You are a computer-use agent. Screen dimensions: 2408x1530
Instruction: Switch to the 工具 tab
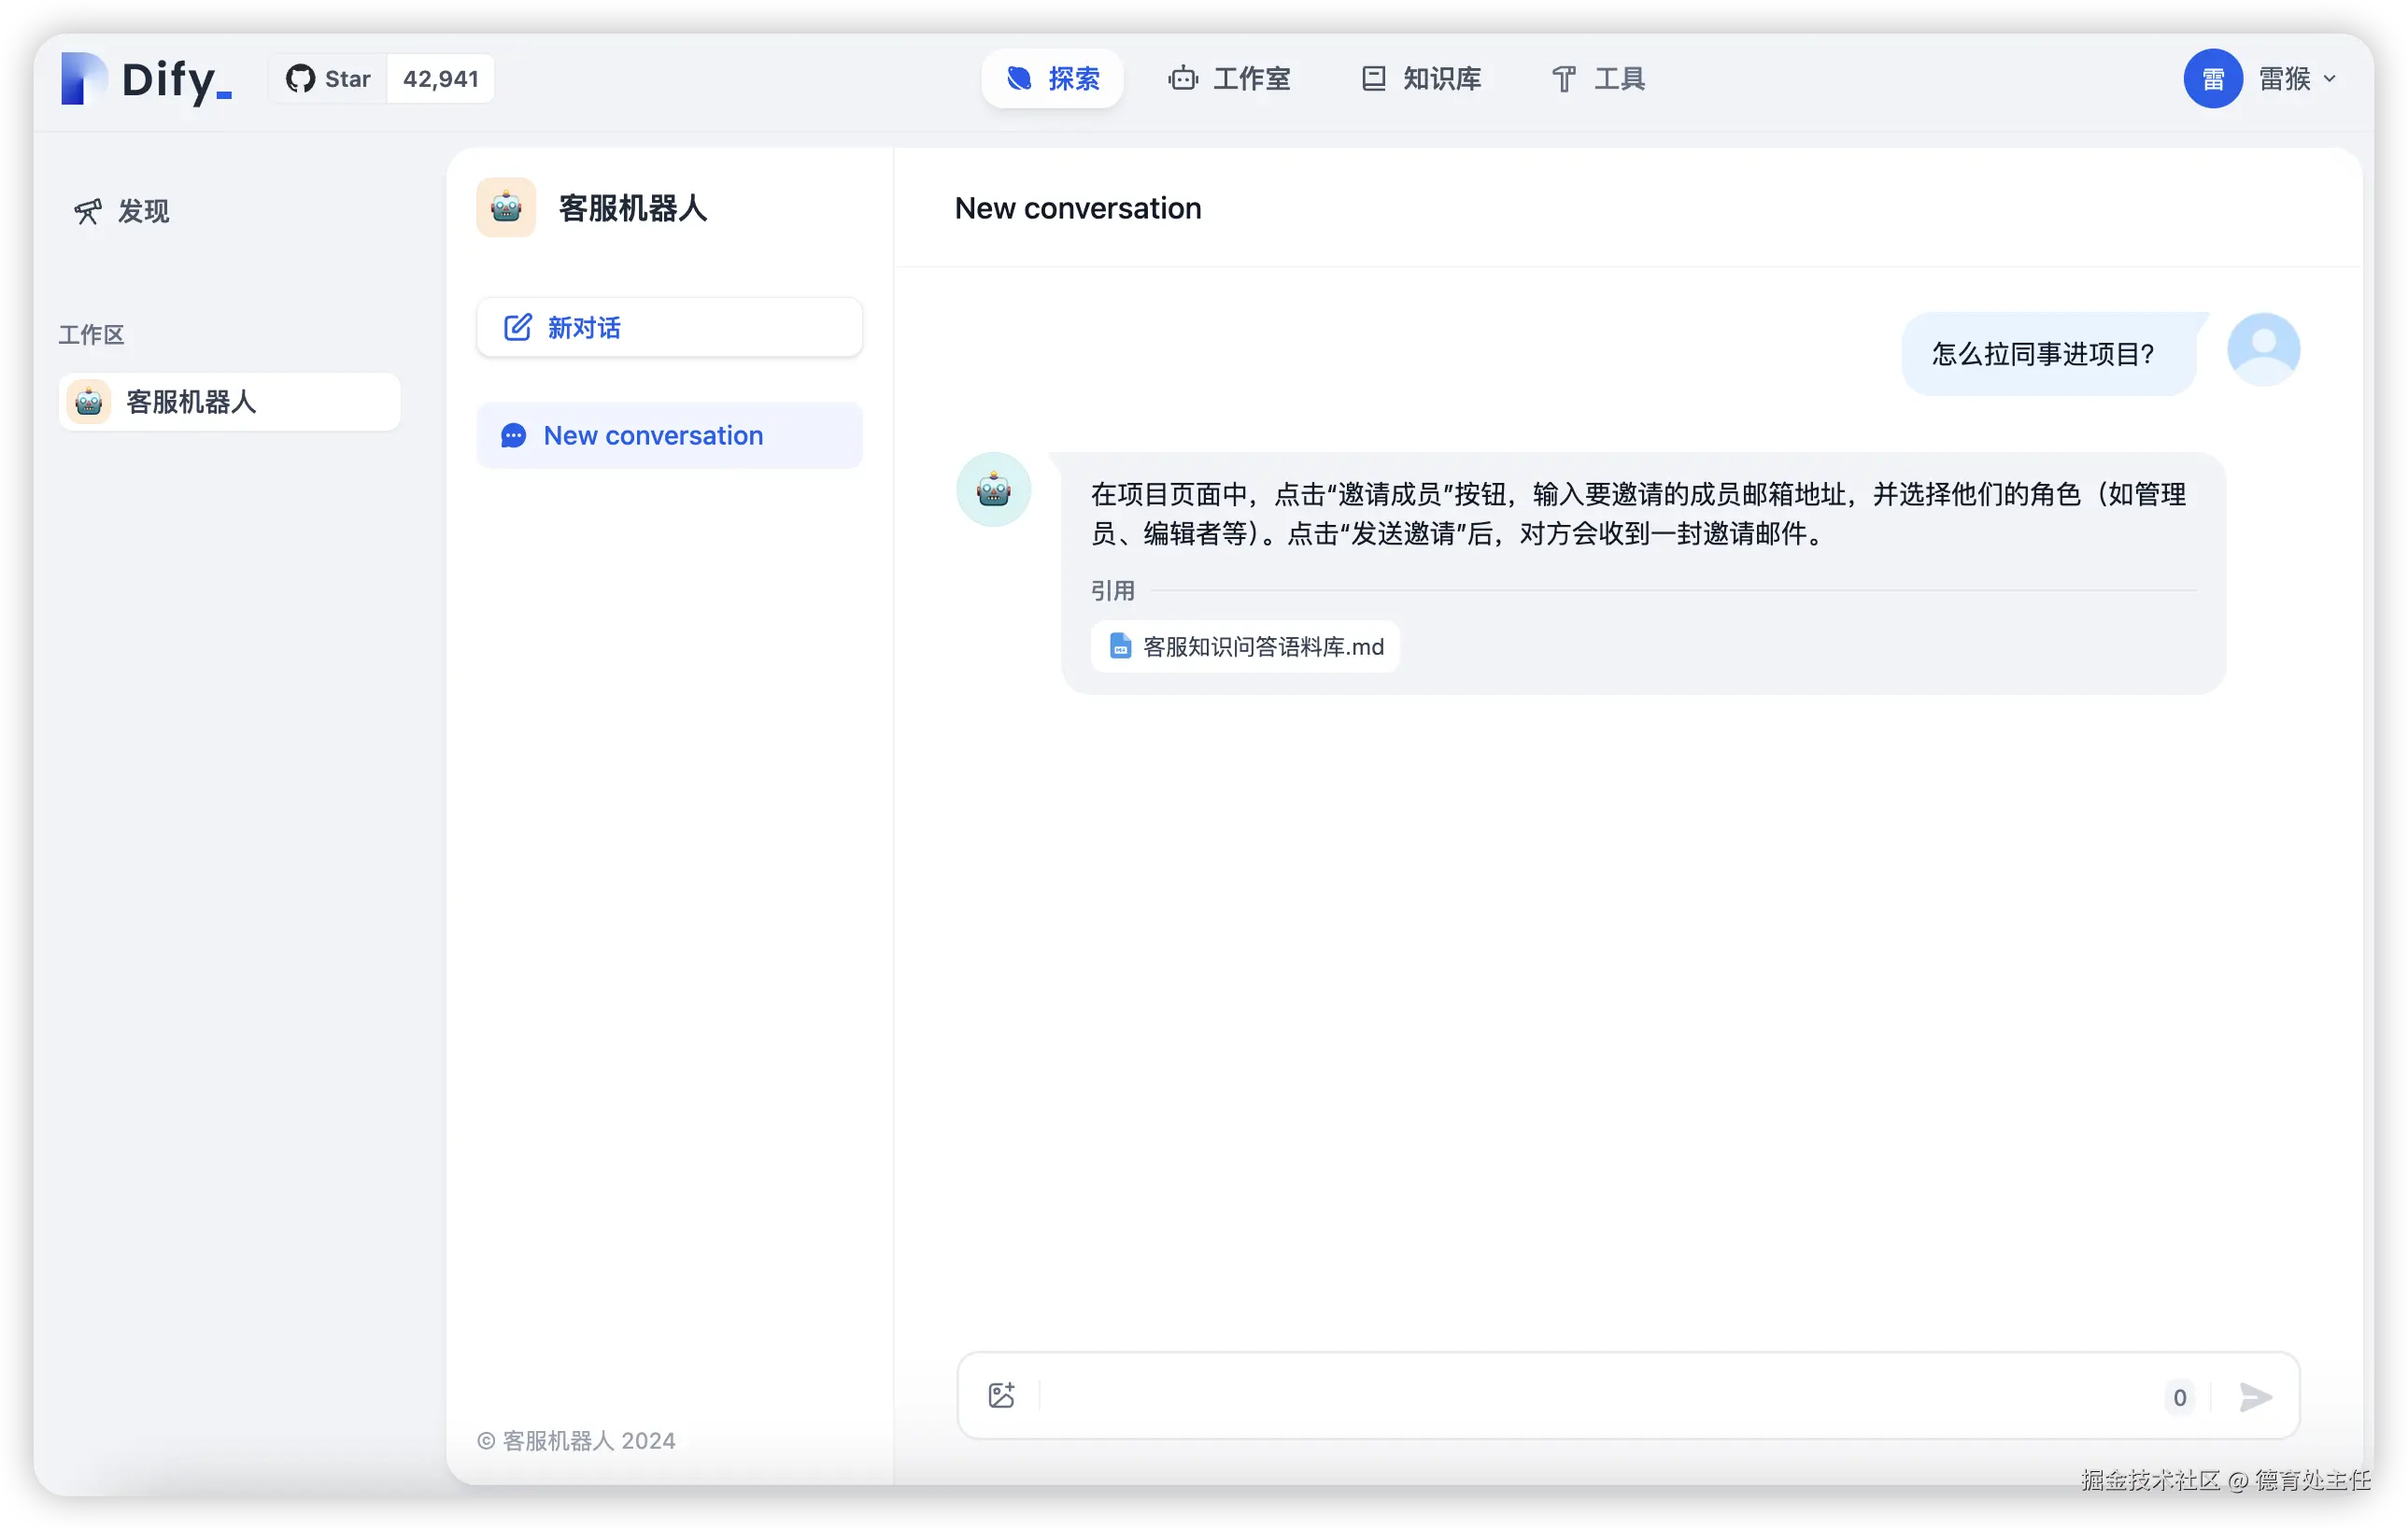point(1597,78)
